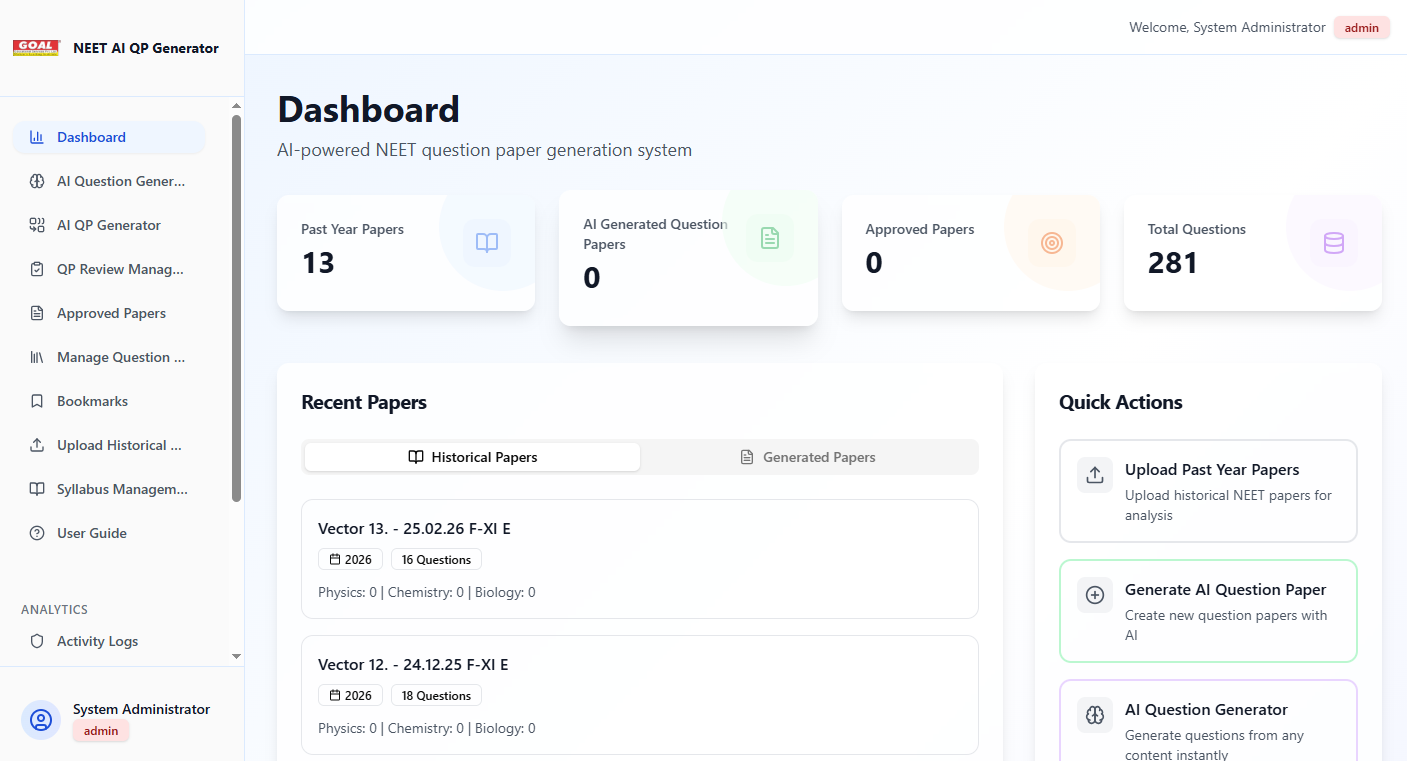
Task: Click the database icon on Total Questions card
Action: coord(1333,243)
